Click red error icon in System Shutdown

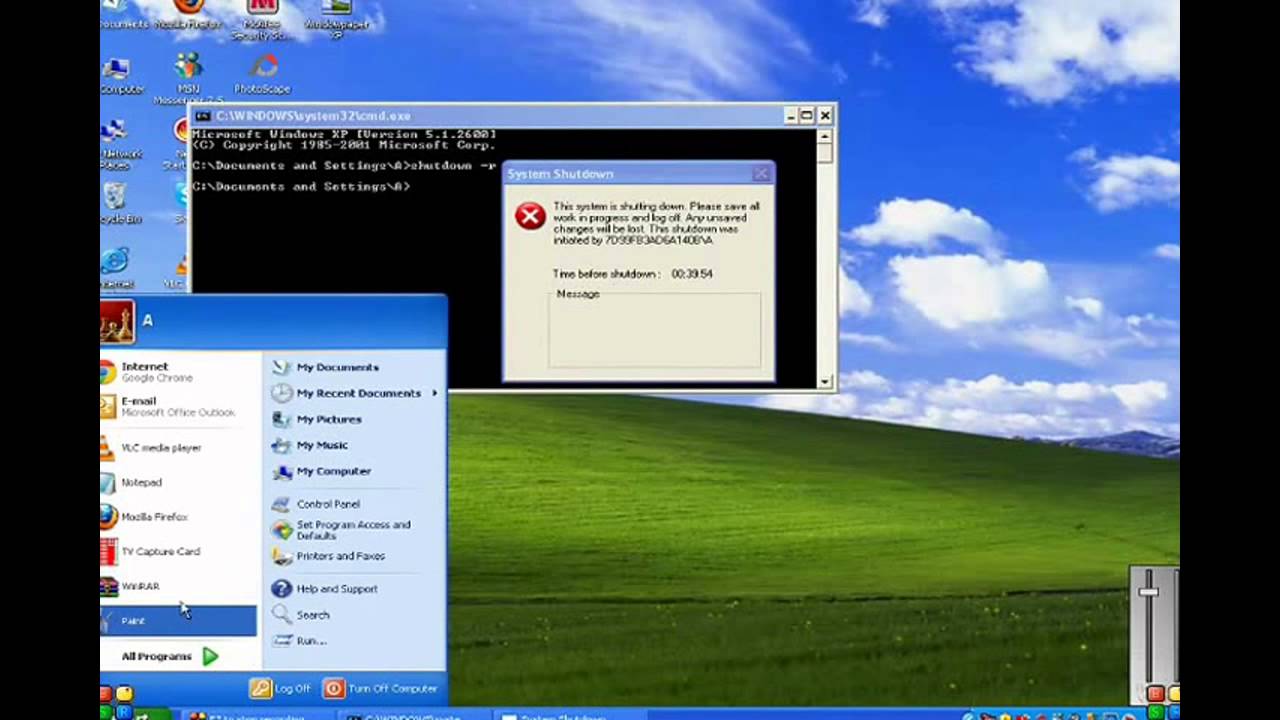(530, 215)
